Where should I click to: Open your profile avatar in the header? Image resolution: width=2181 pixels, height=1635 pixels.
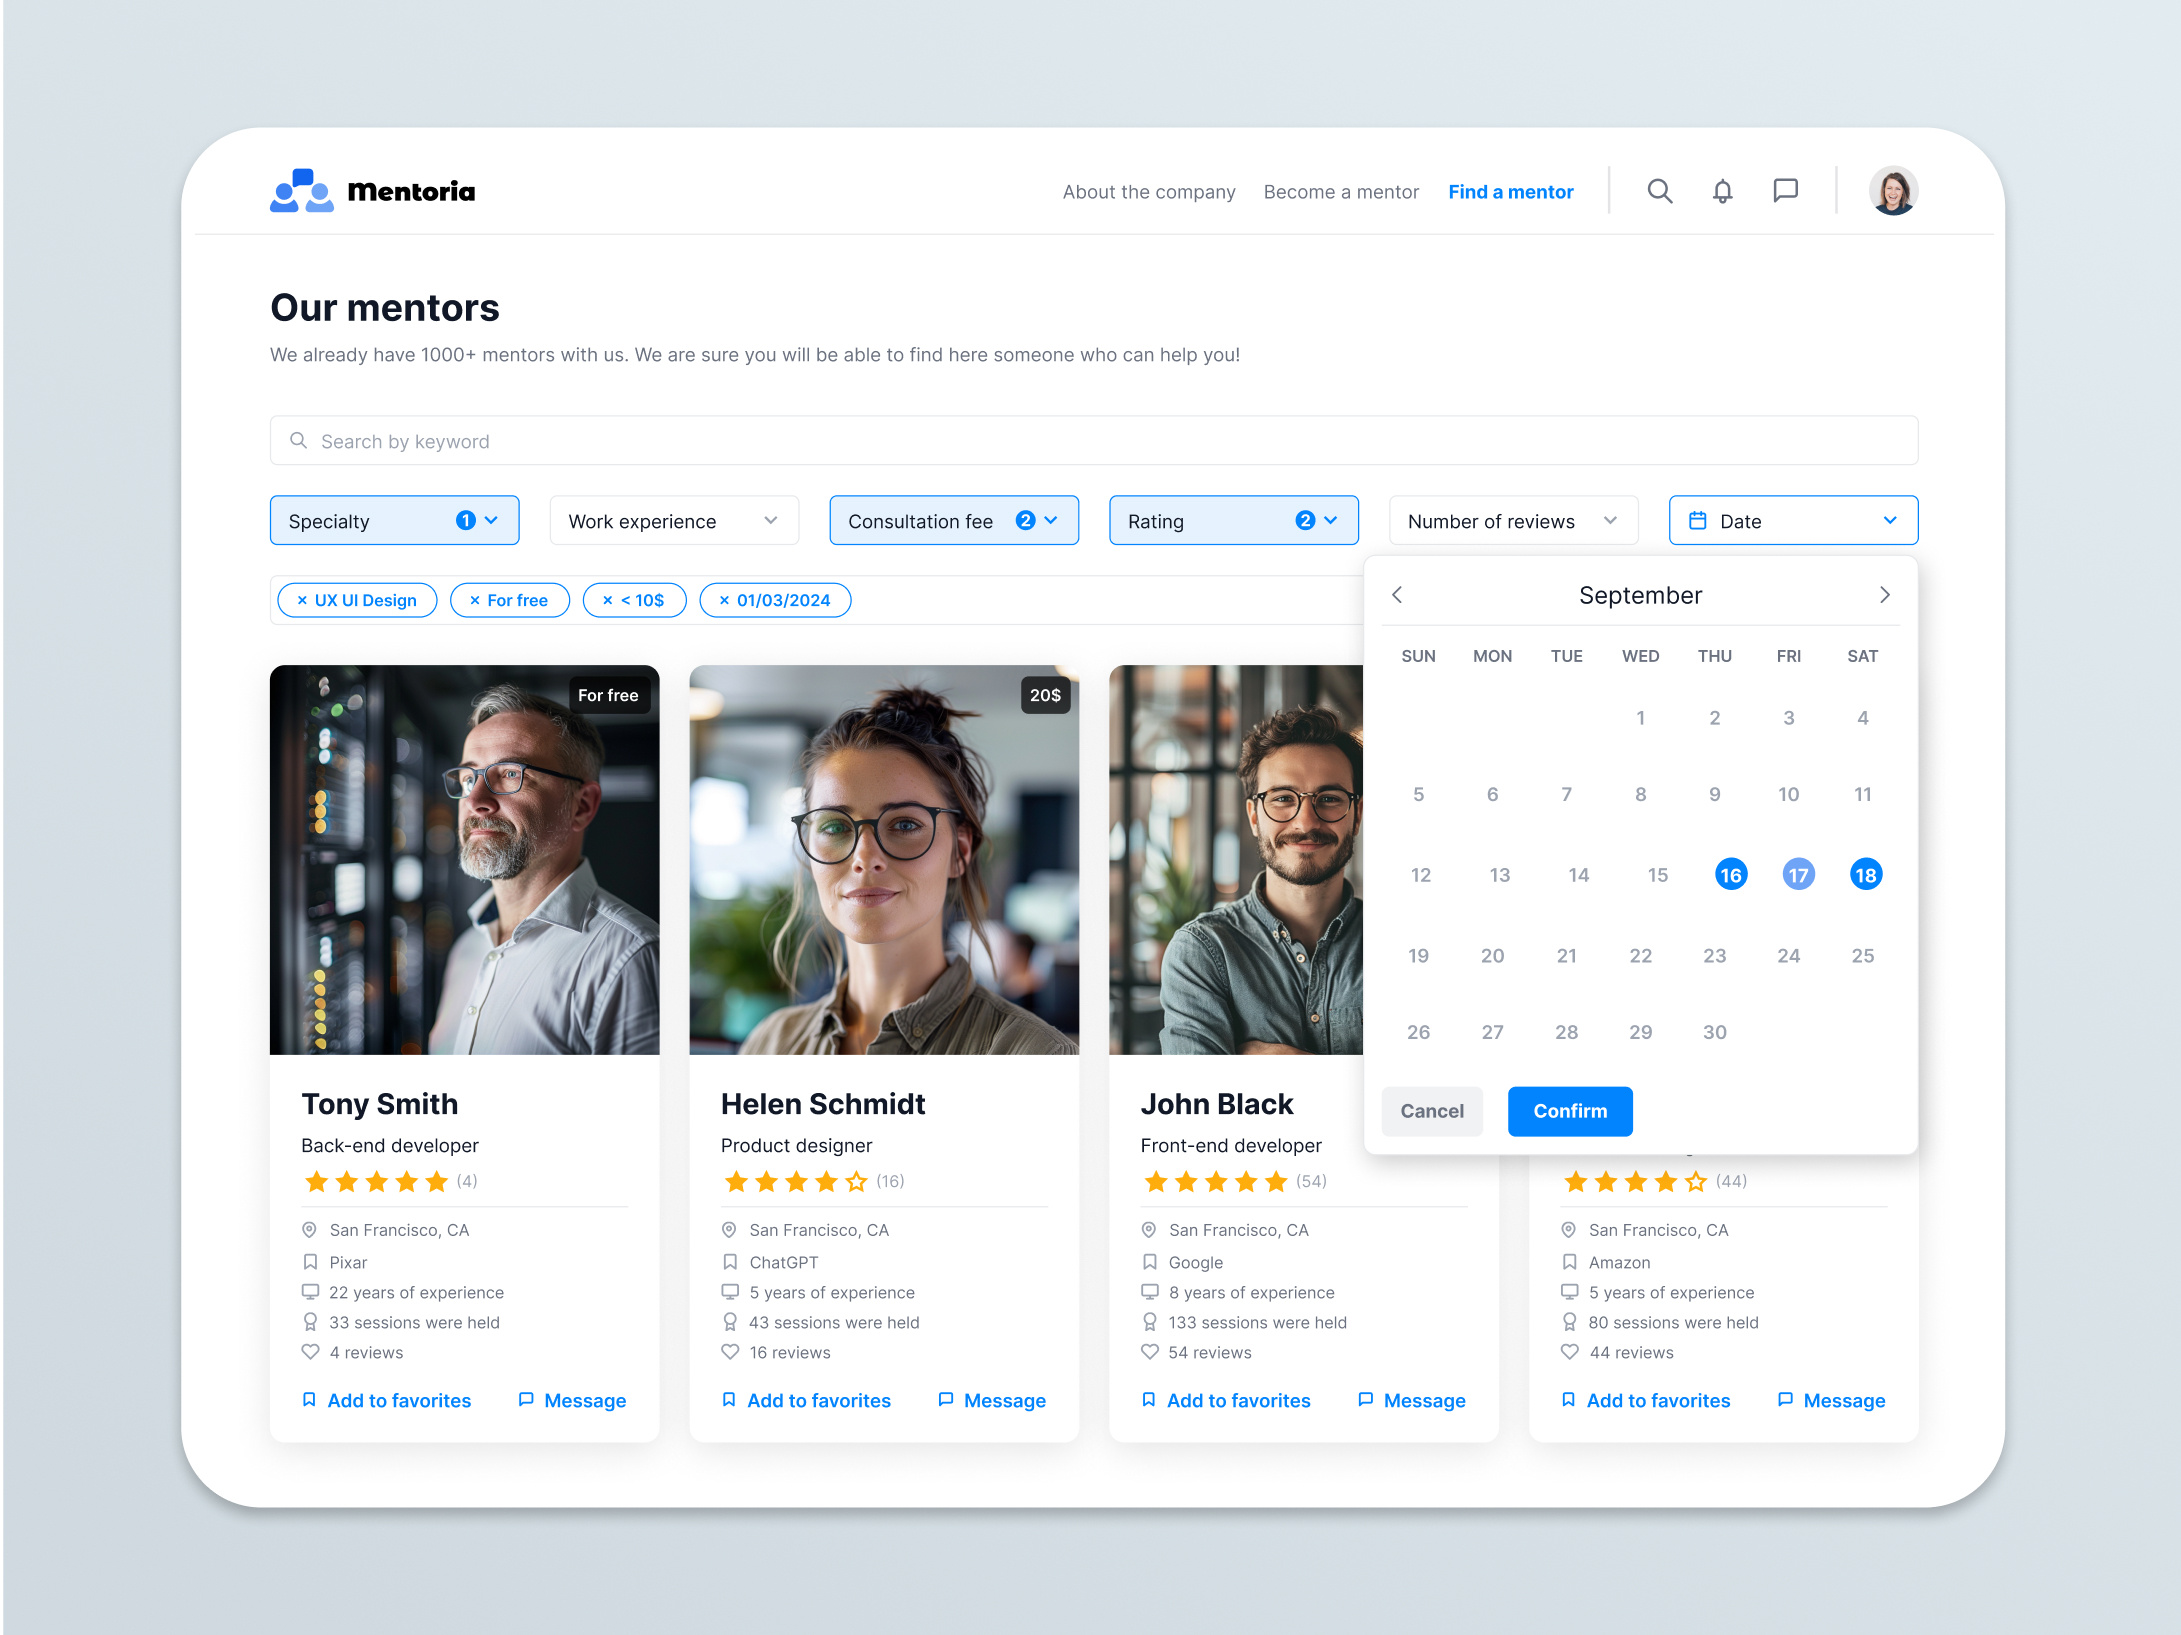click(x=1894, y=190)
